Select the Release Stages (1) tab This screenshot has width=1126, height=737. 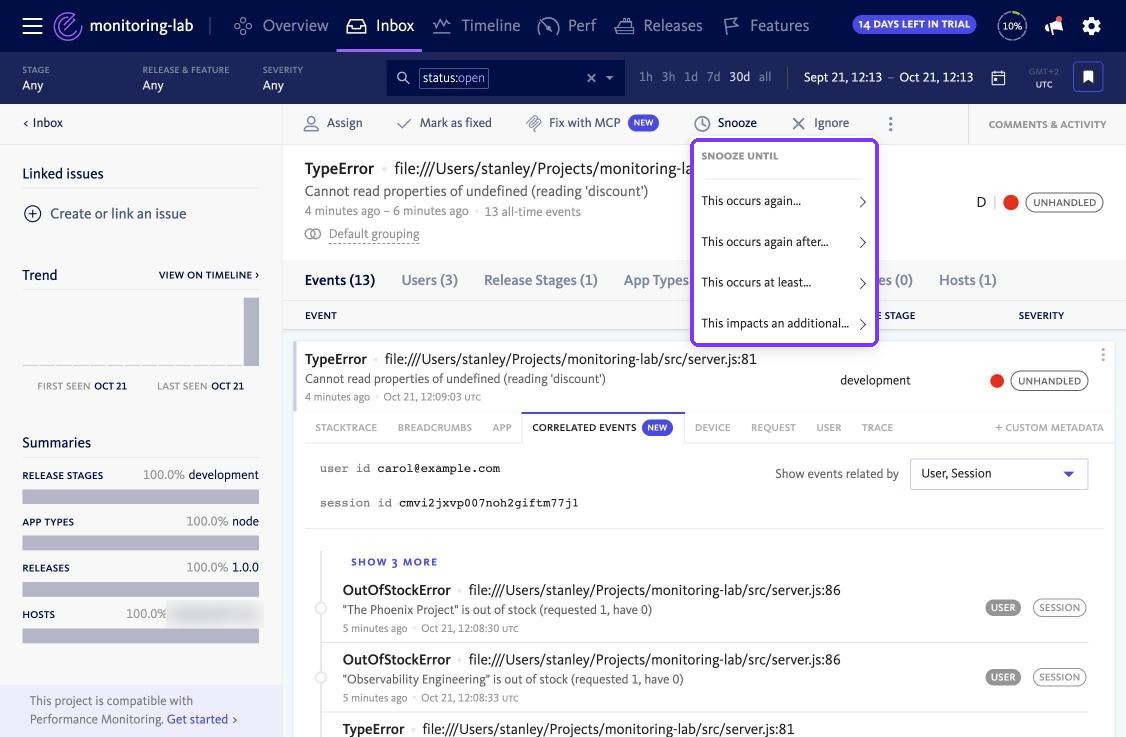click(x=541, y=280)
